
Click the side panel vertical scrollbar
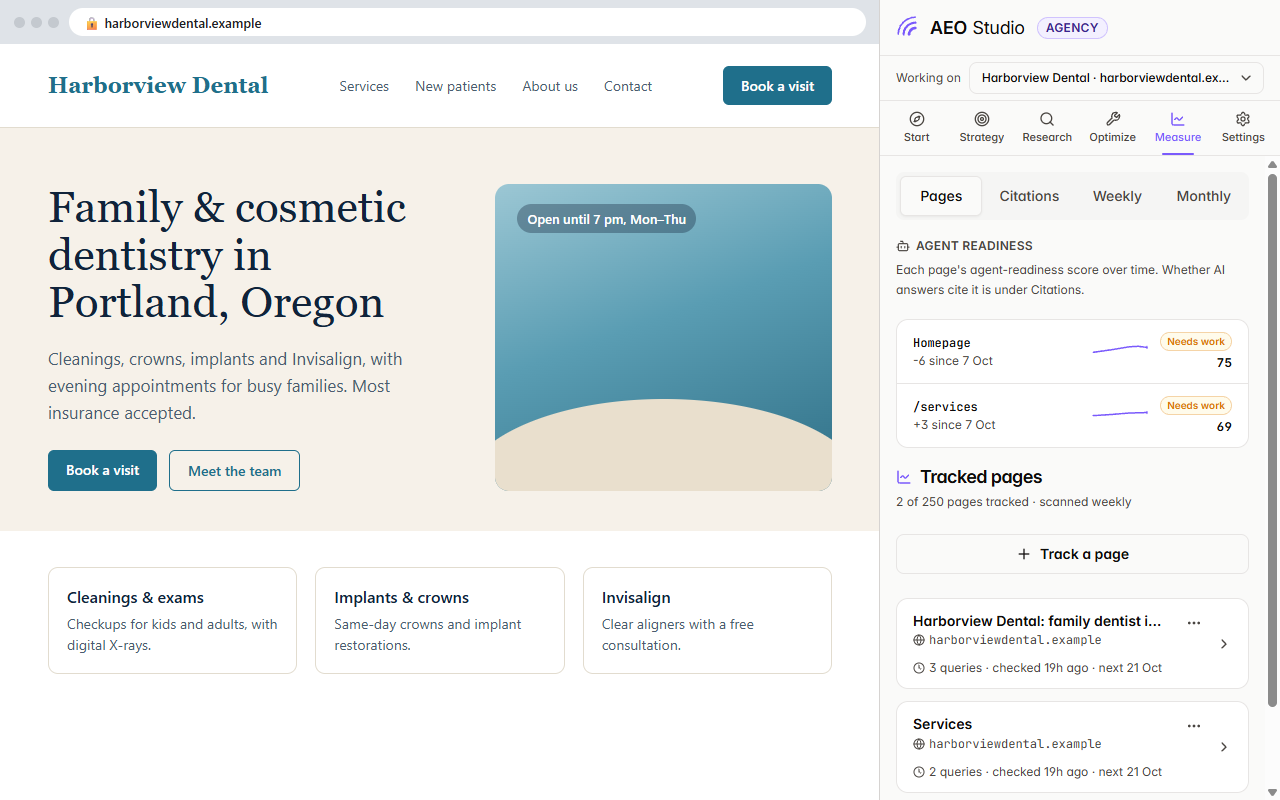[1272, 440]
